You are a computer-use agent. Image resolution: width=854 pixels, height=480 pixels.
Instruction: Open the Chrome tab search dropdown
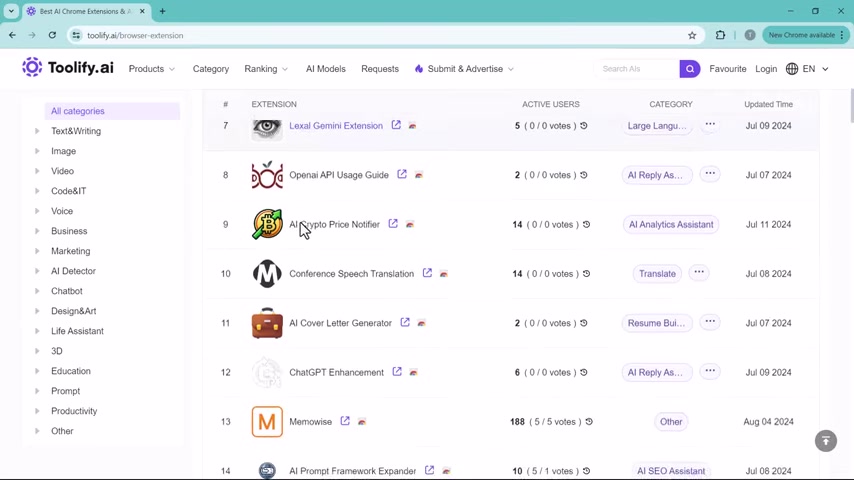[x=11, y=11]
